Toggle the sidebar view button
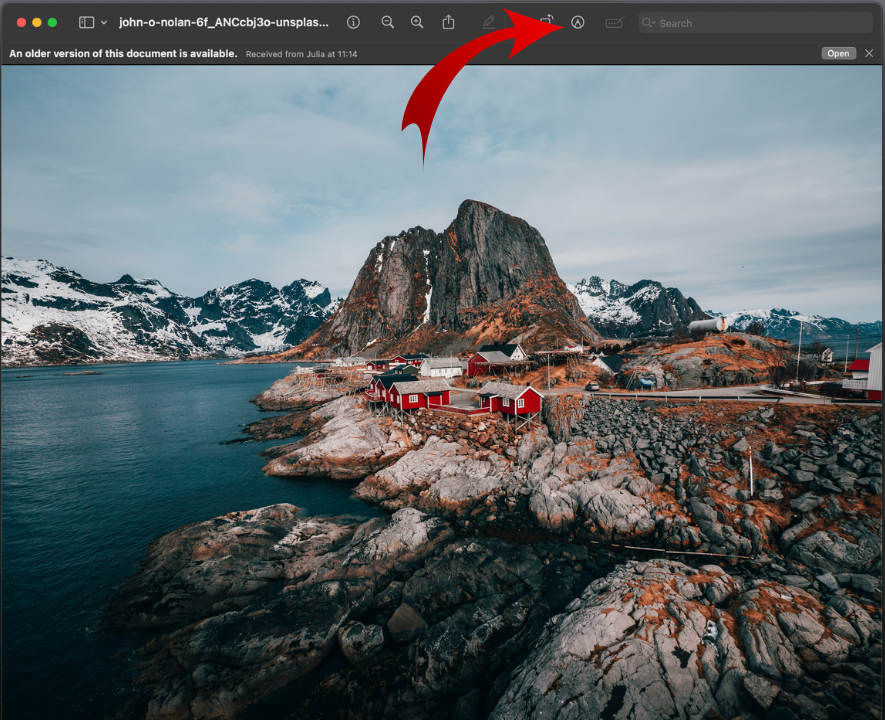This screenshot has height=720, width=885. (86, 23)
